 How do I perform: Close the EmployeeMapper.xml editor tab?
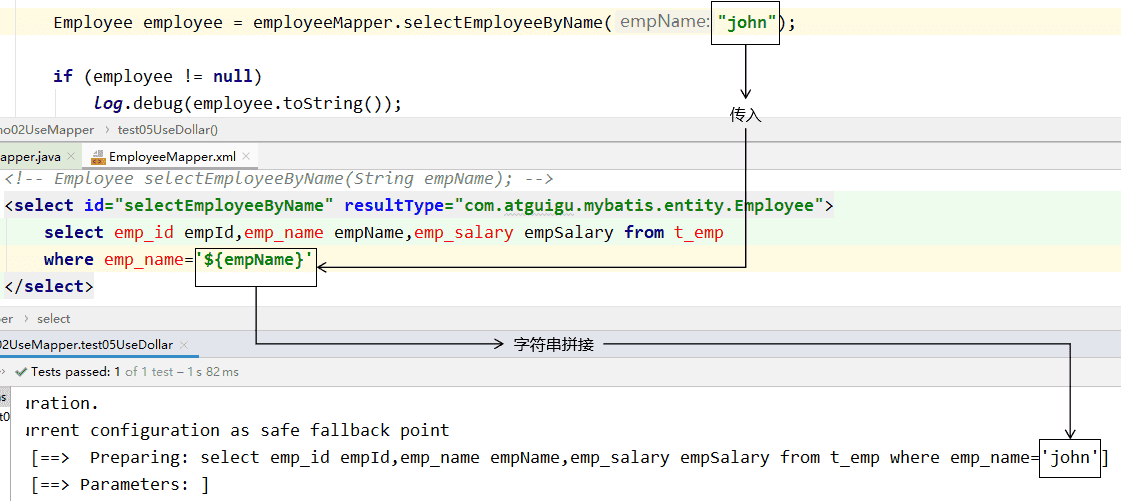tap(247, 157)
